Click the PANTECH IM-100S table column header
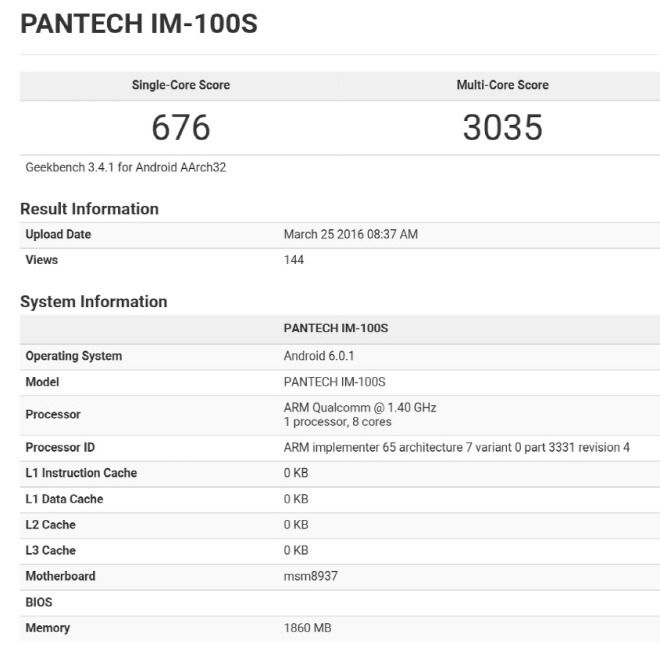Screen dimensions: 660x649 (x=336, y=328)
